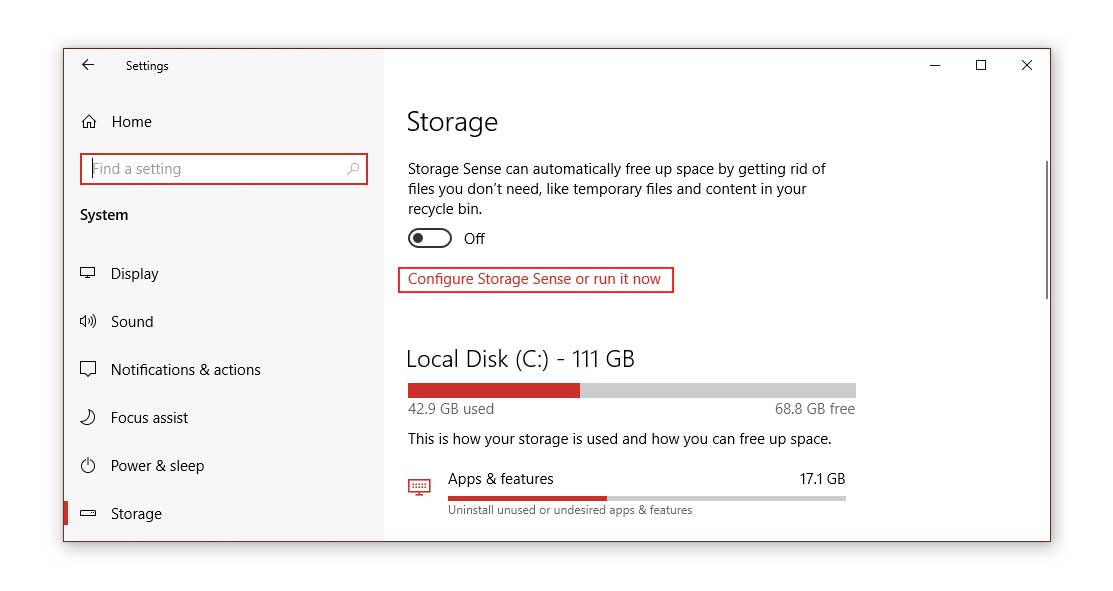This screenshot has width=1113, height=591.
Task: Click the Power & sleep icon
Action: click(88, 465)
